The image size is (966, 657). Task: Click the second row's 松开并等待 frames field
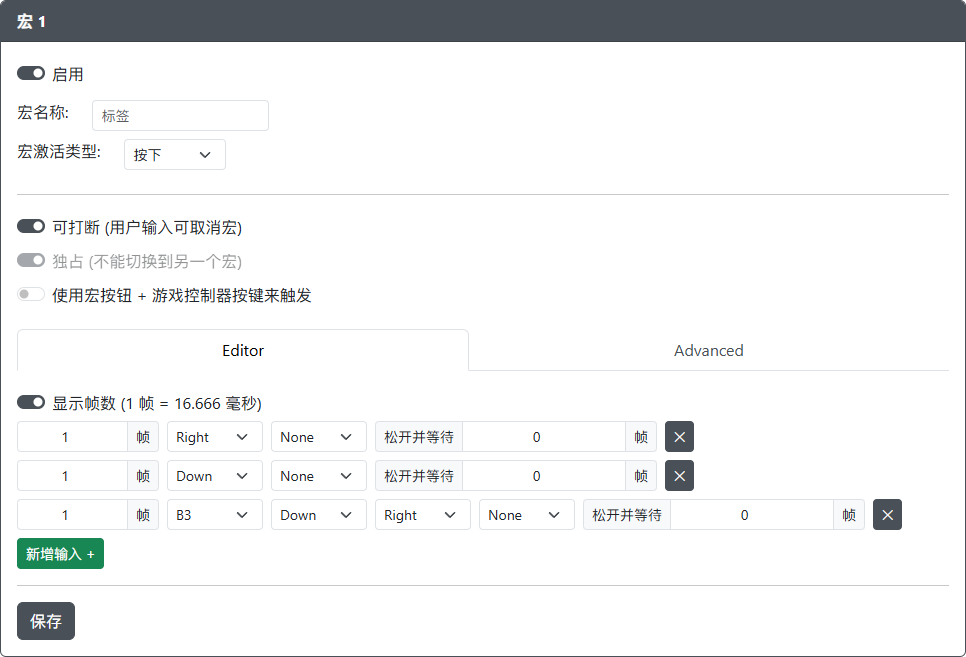[x=543, y=476]
